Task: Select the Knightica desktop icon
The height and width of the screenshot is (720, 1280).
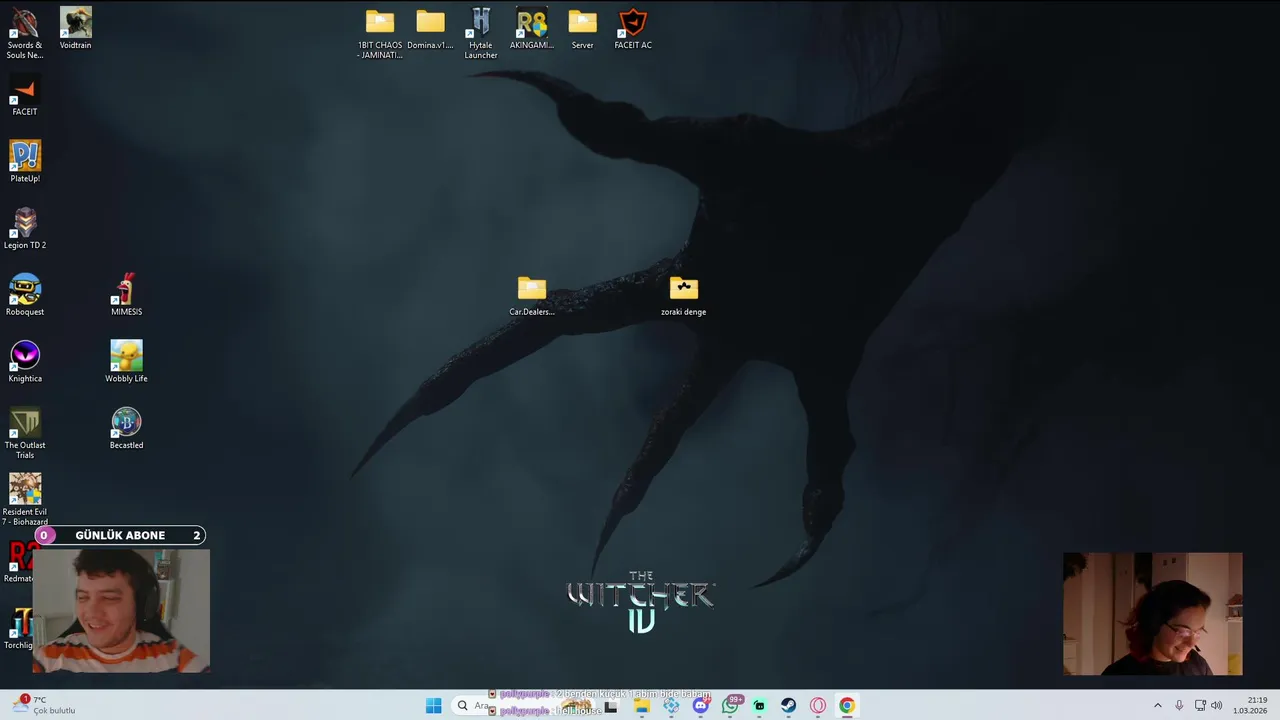Action: (25, 362)
